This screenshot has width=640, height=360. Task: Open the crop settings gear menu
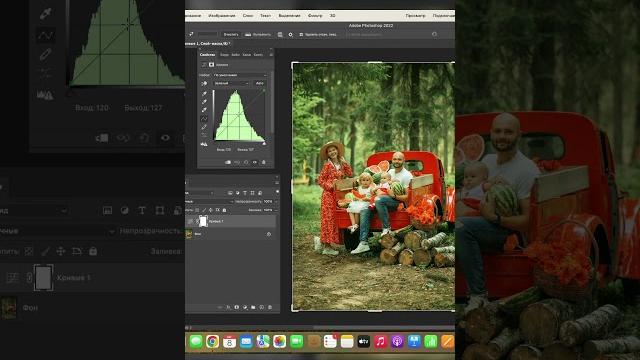pyautogui.click(x=291, y=35)
